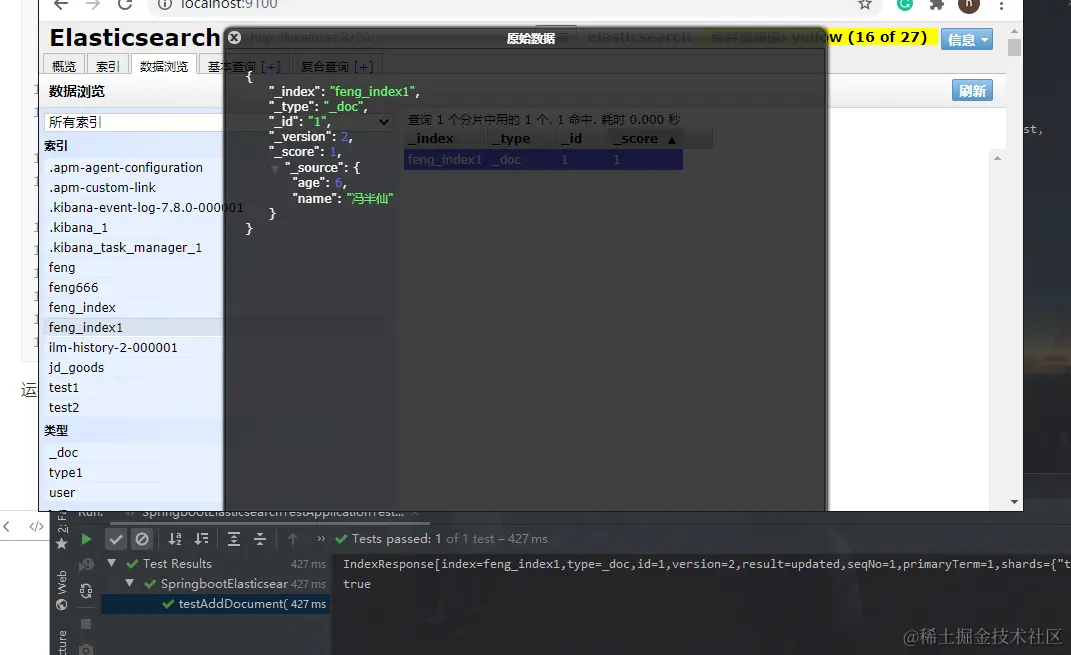Go to previous failed test arrow

tap(292, 539)
